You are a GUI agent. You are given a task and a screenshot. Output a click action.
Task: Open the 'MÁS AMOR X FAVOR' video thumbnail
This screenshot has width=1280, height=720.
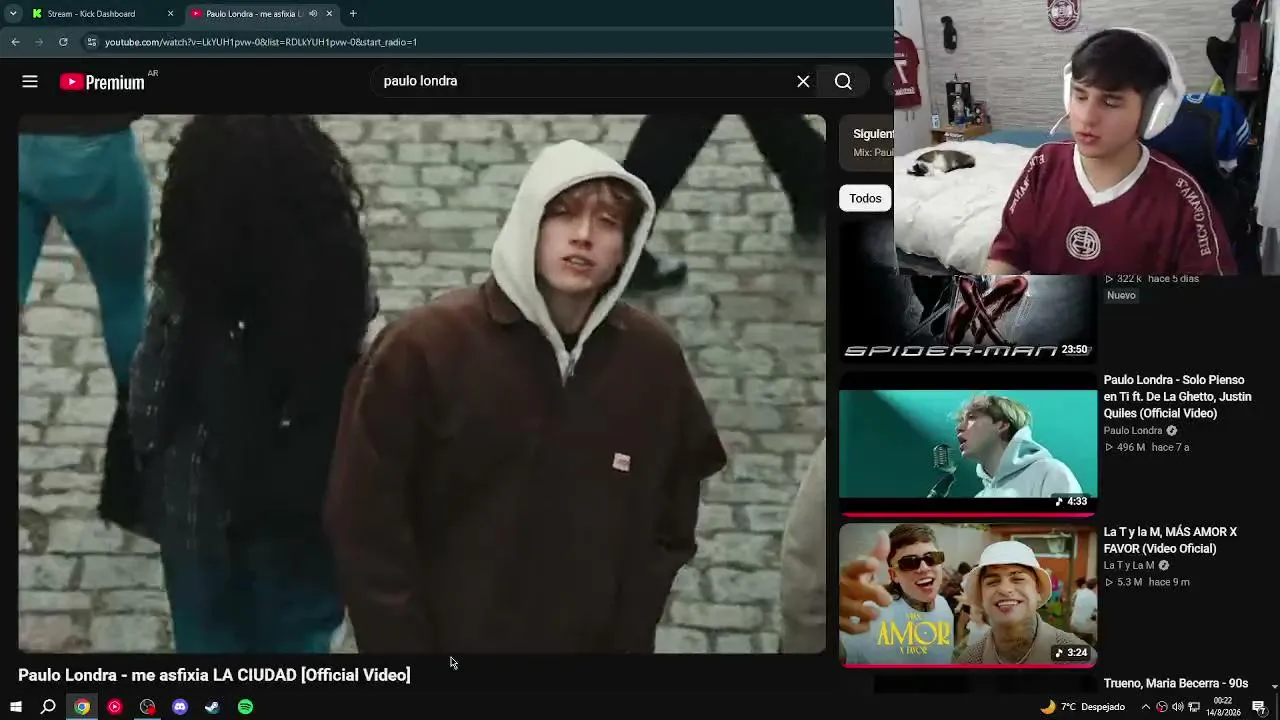(x=967, y=595)
